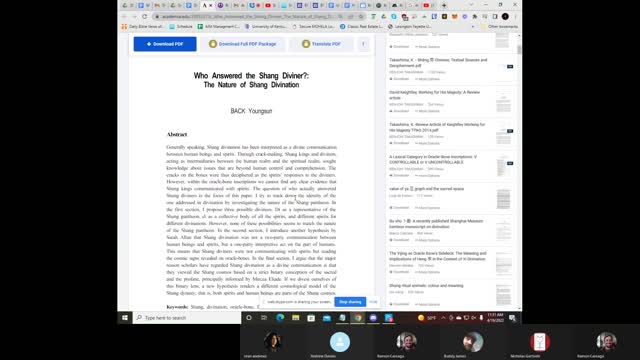Click the Type here to search box
Viewport: 640px width, 360px height.
pos(187,318)
